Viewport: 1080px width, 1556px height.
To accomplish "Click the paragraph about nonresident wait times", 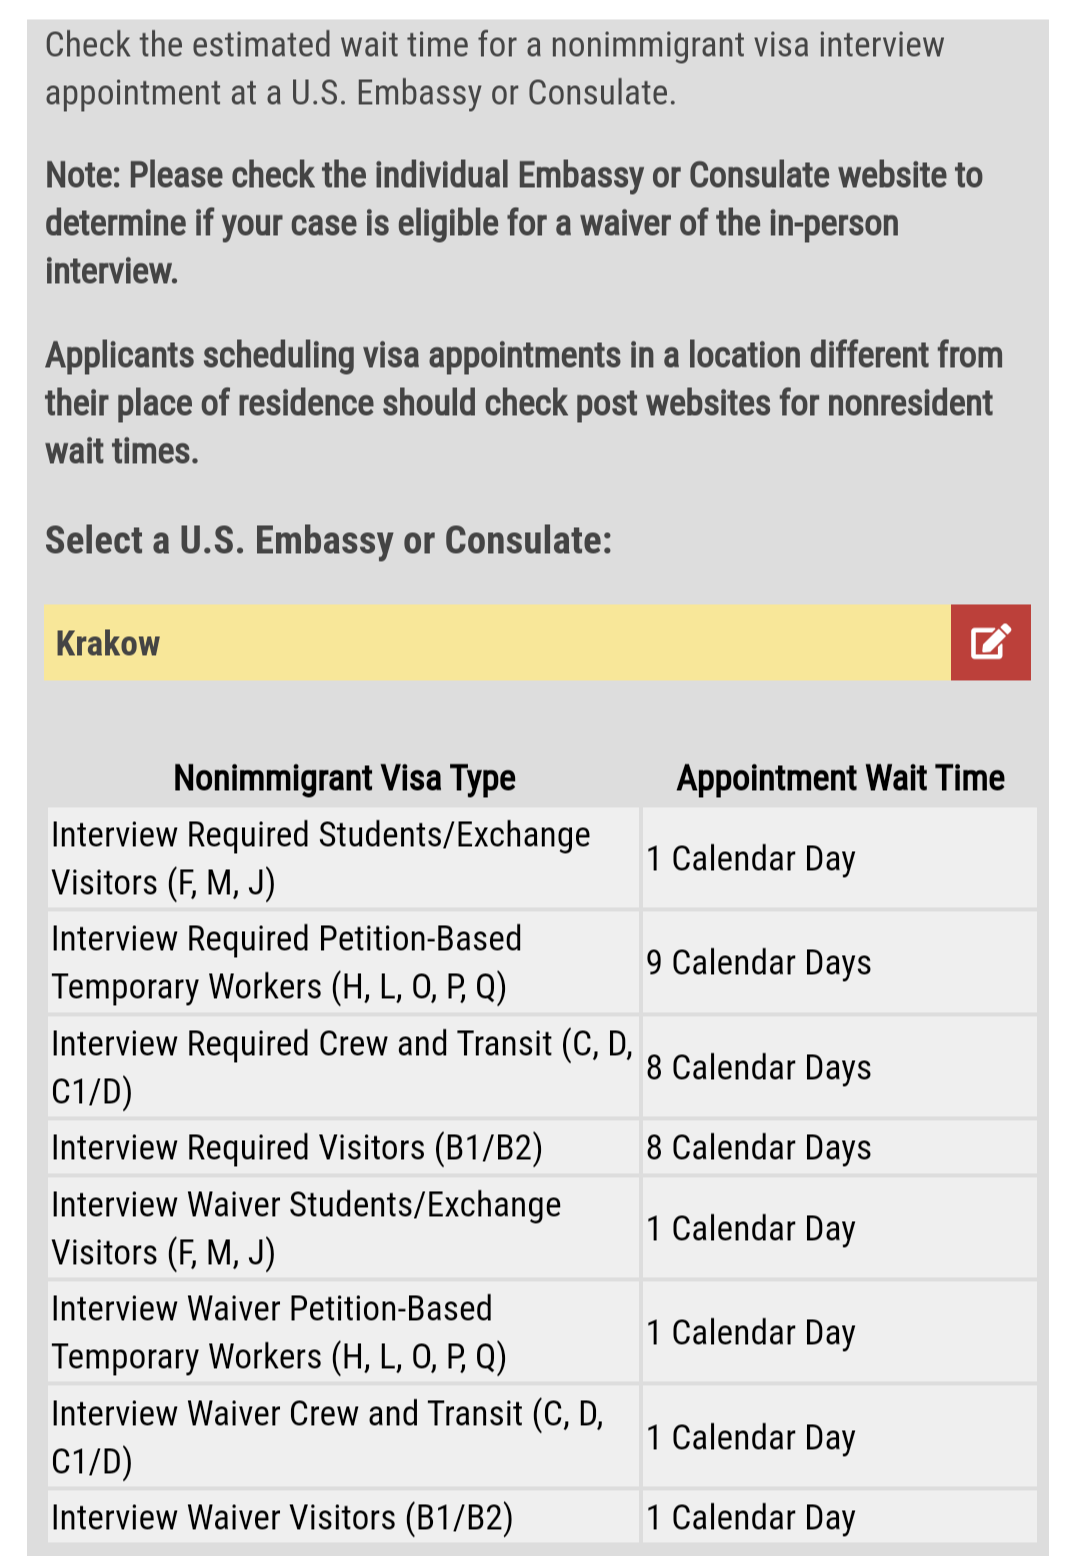I will 523,402.
